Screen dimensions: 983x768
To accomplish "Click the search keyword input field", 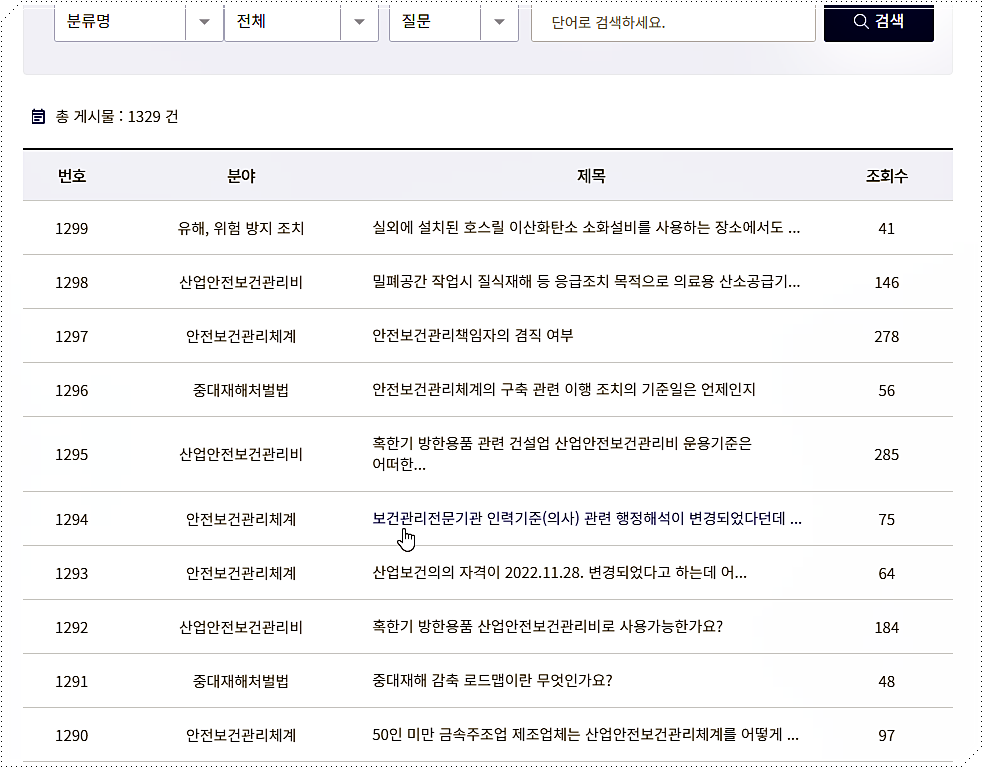I will point(672,24).
